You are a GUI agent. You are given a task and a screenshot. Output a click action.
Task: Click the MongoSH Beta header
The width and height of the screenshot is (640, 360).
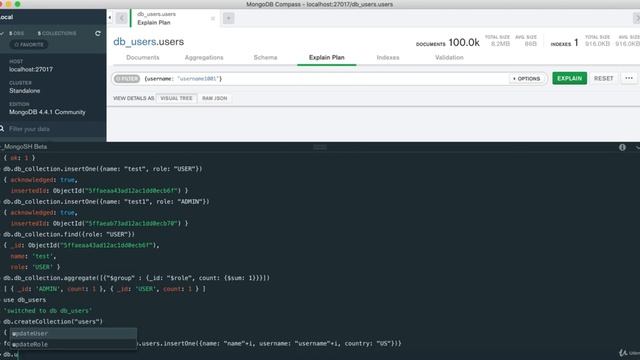(24, 147)
